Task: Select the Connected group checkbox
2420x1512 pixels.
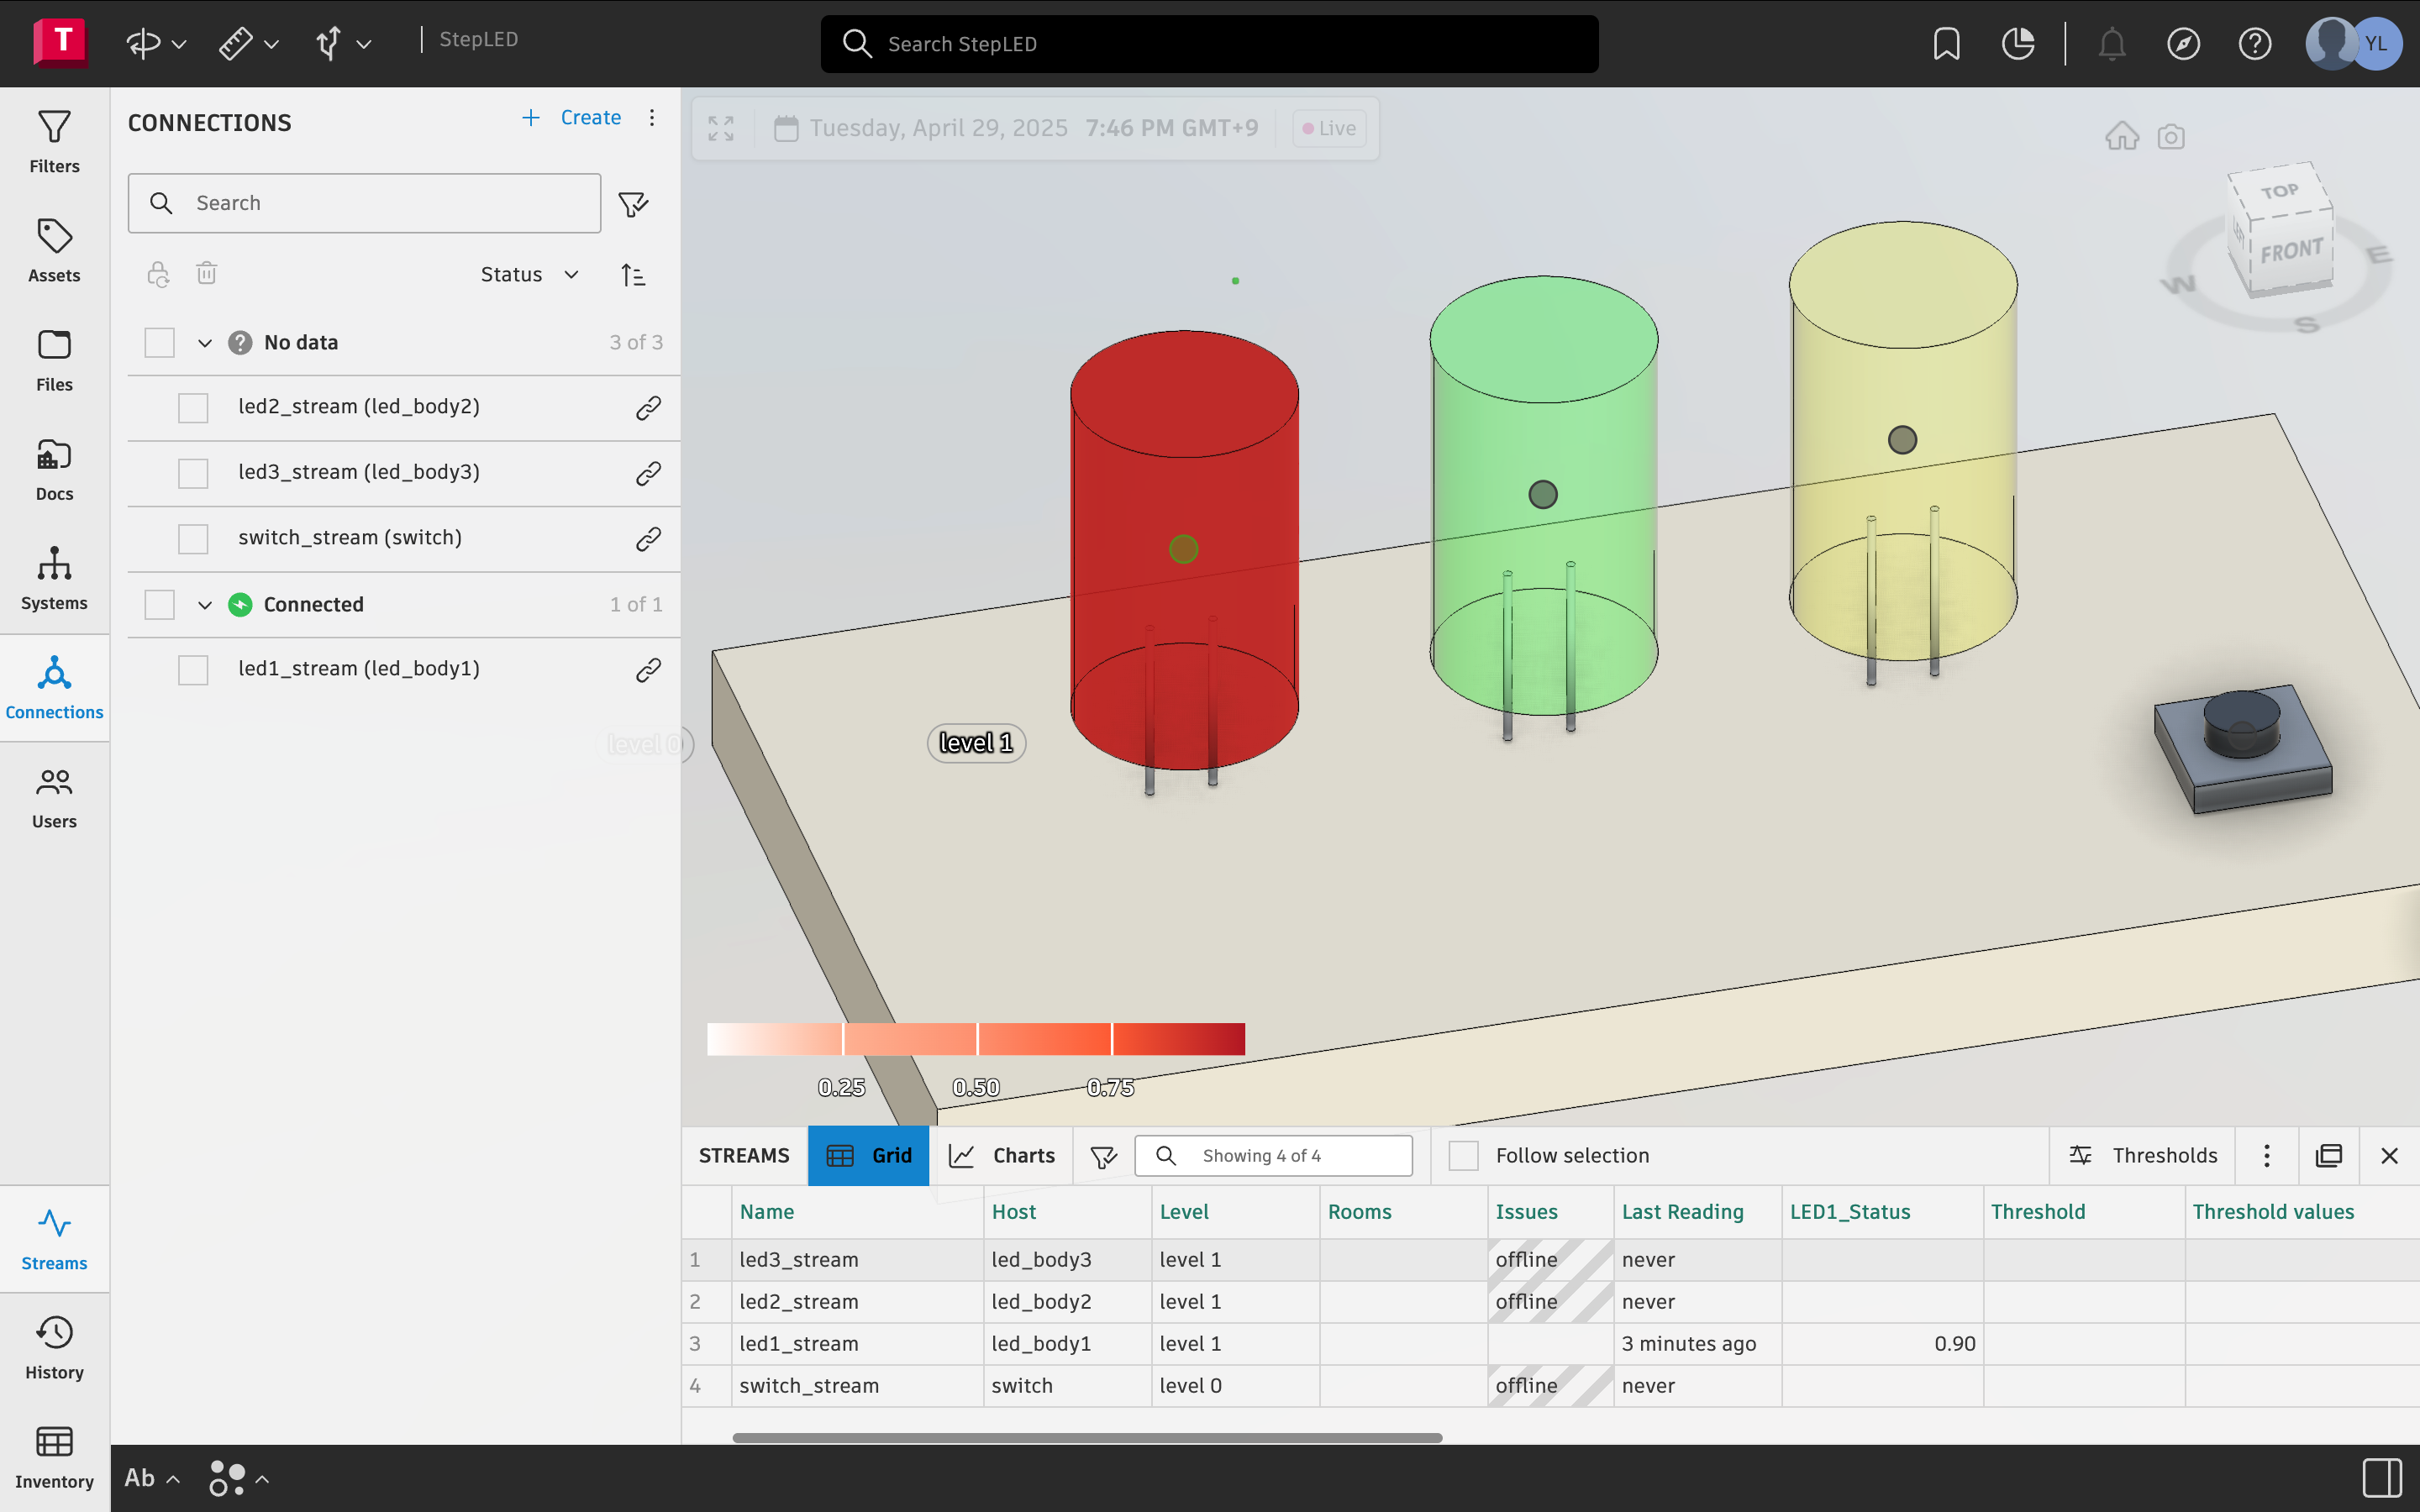Action: coord(160,605)
